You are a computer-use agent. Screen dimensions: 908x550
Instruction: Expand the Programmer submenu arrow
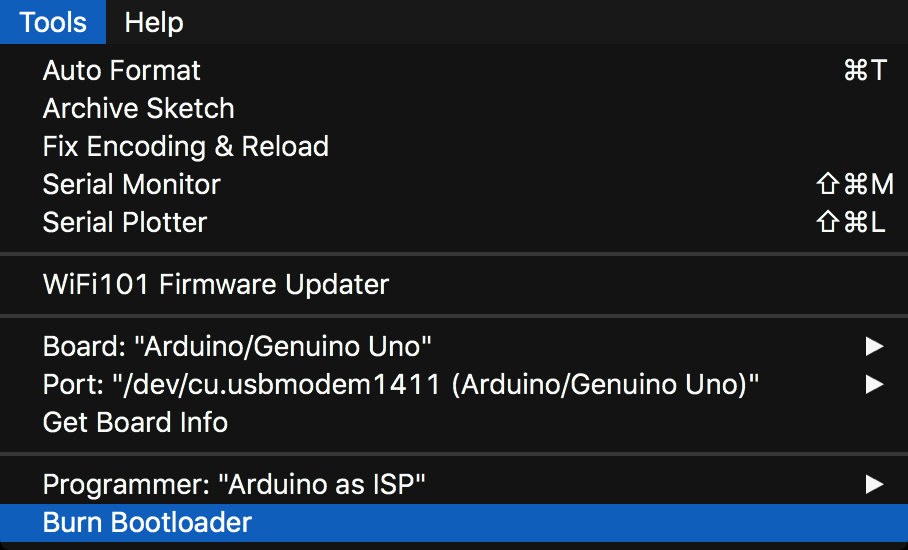874,485
